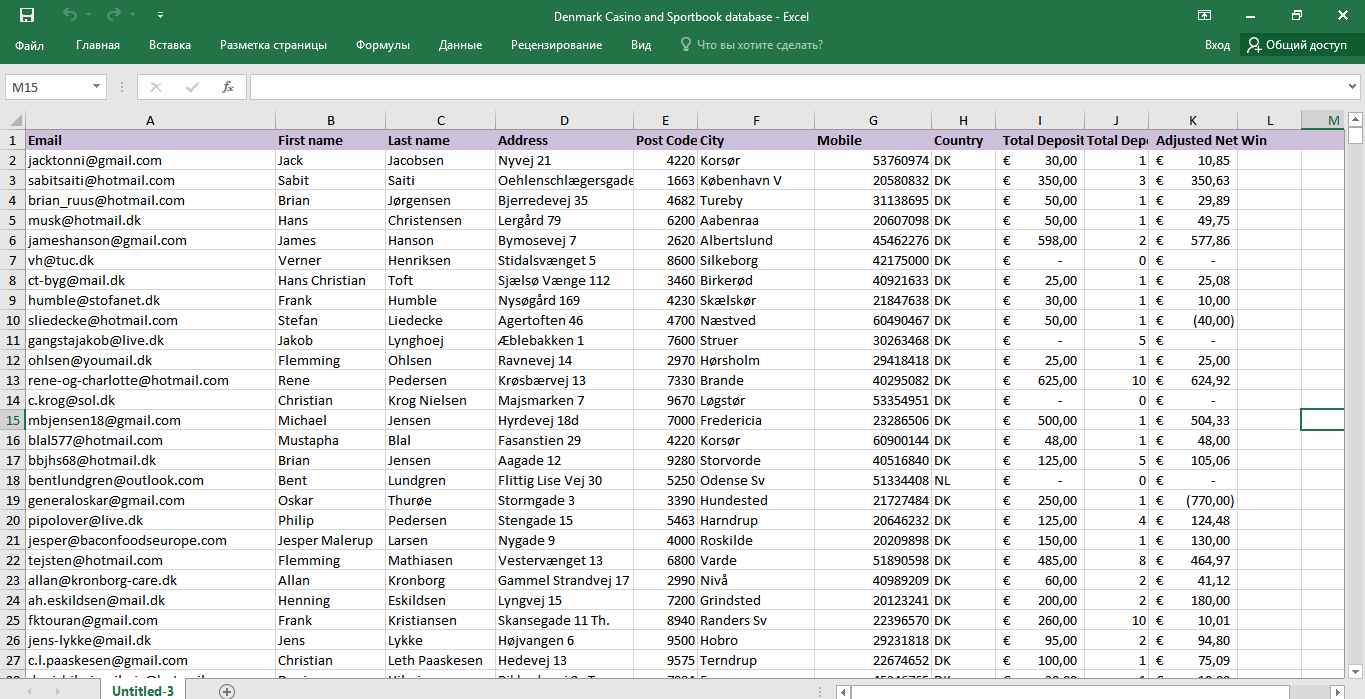Click the 'Что вы хотите сделать?' search field
1365x699 pixels.
coord(759,45)
